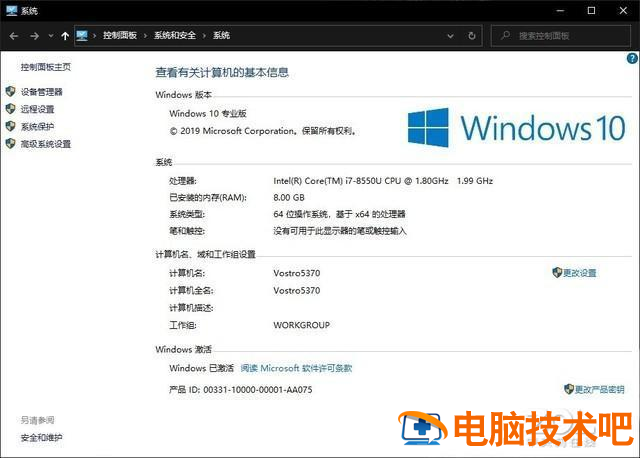Click the shield icon beside 系统保护

click(11, 126)
